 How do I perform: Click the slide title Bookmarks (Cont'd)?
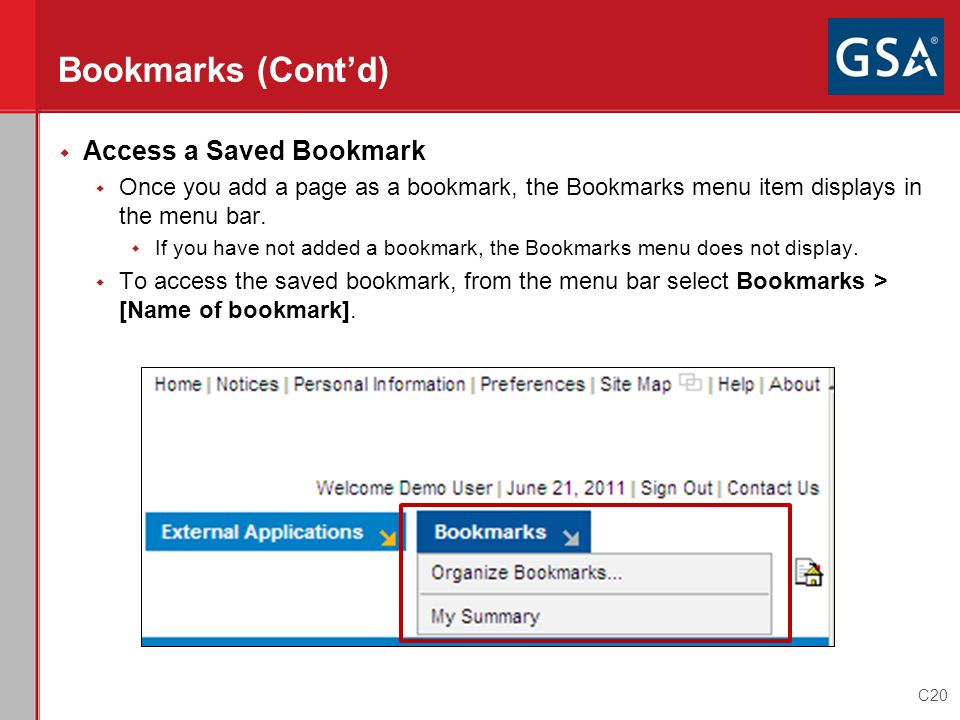[x=223, y=70]
